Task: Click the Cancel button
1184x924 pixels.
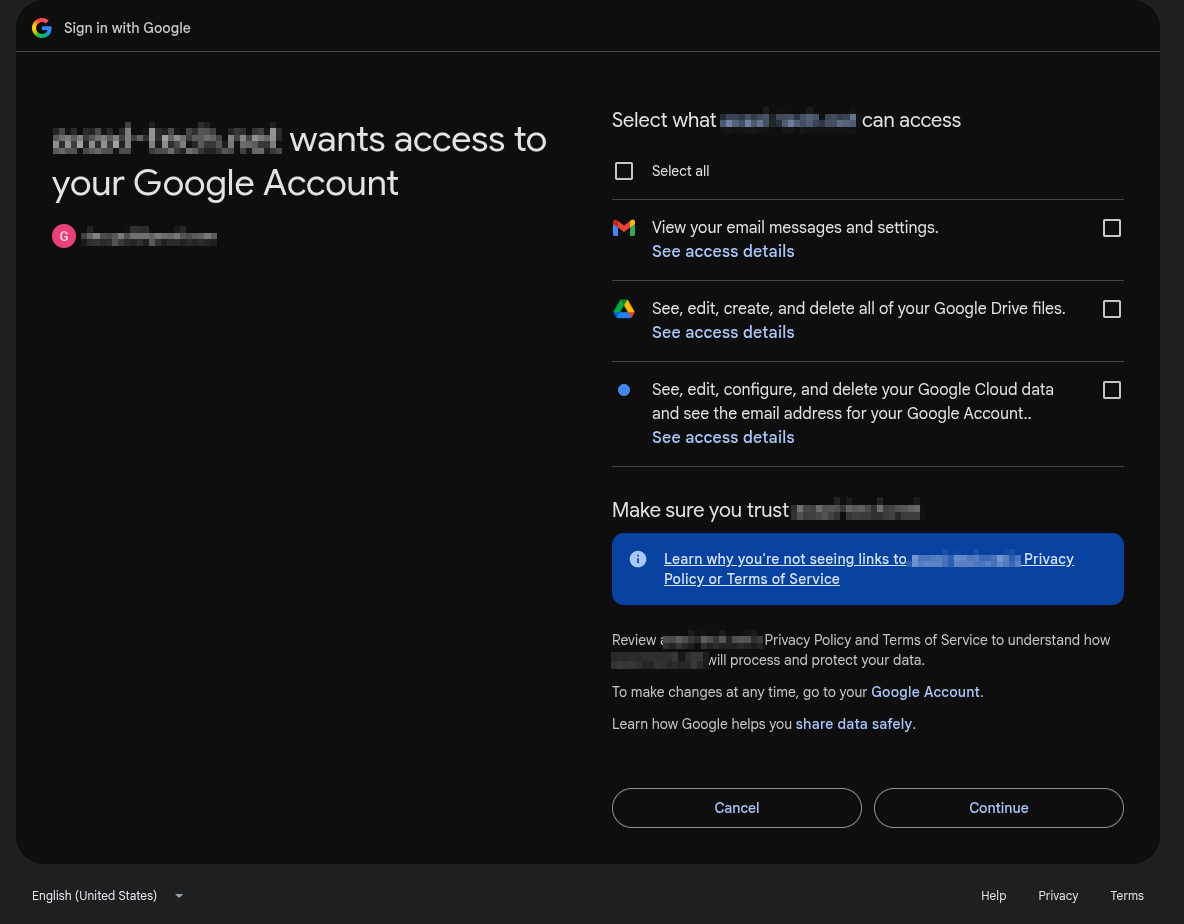Action: pos(736,808)
